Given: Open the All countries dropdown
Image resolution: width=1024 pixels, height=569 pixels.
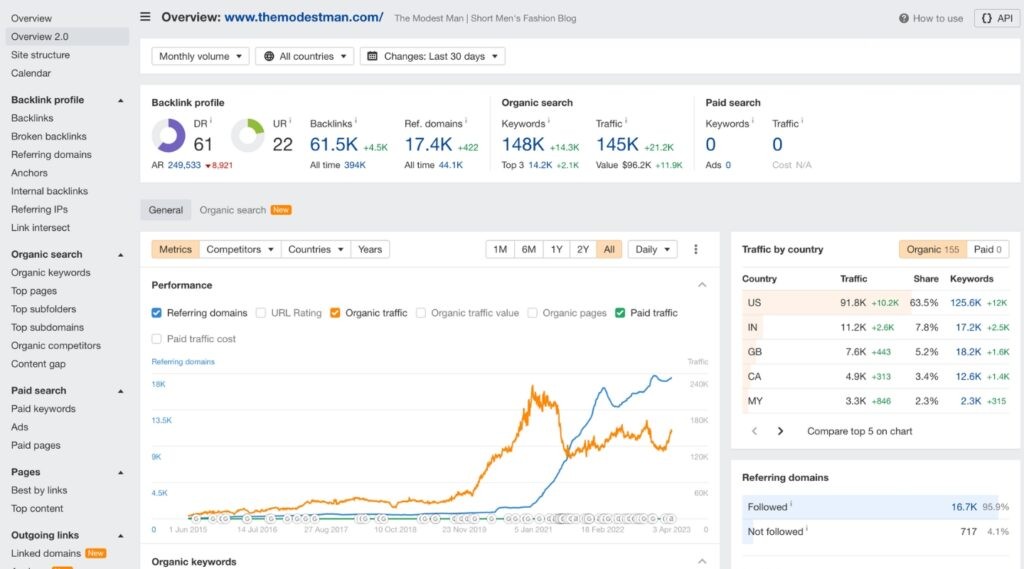Looking at the screenshot, I should (x=304, y=57).
